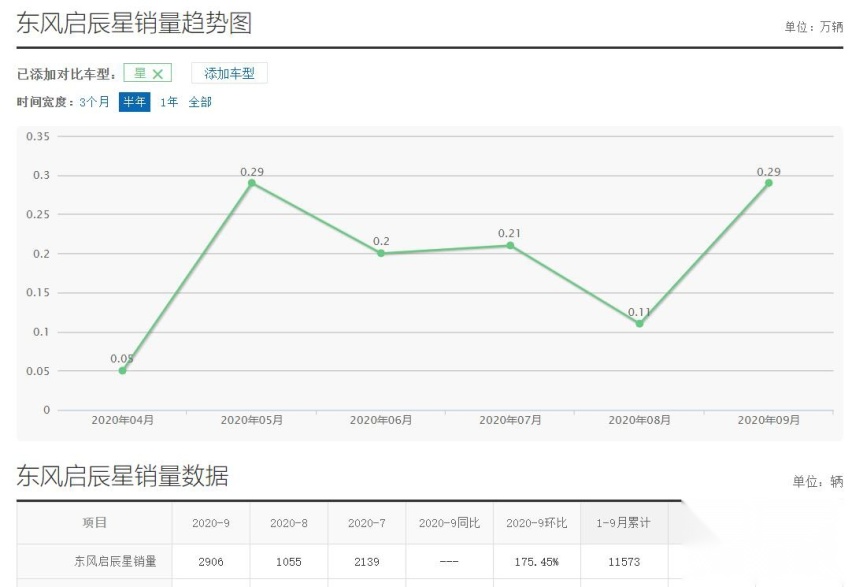Click the 2020年04月 data point on the line
The width and height of the screenshot is (852, 587).
pyautogui.click(x=123, y=371)
